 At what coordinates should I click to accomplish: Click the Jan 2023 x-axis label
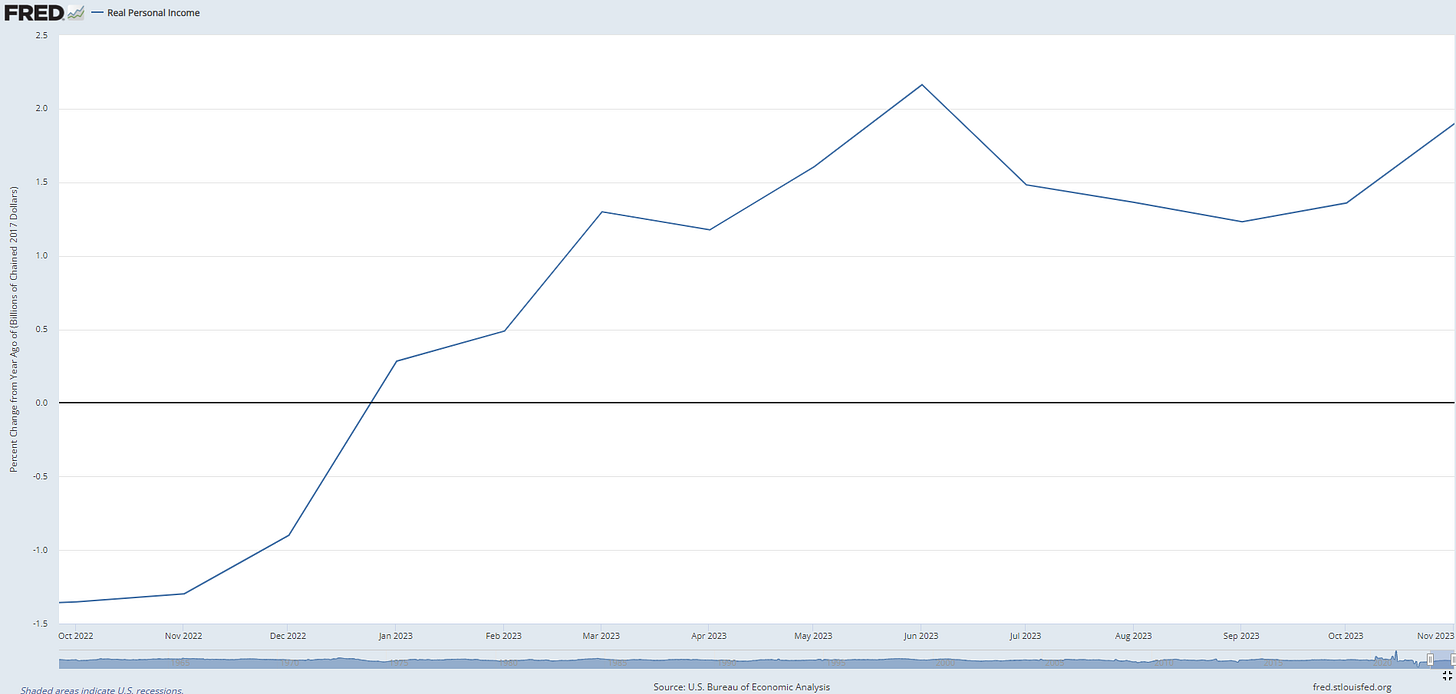(x=396, y=635)
